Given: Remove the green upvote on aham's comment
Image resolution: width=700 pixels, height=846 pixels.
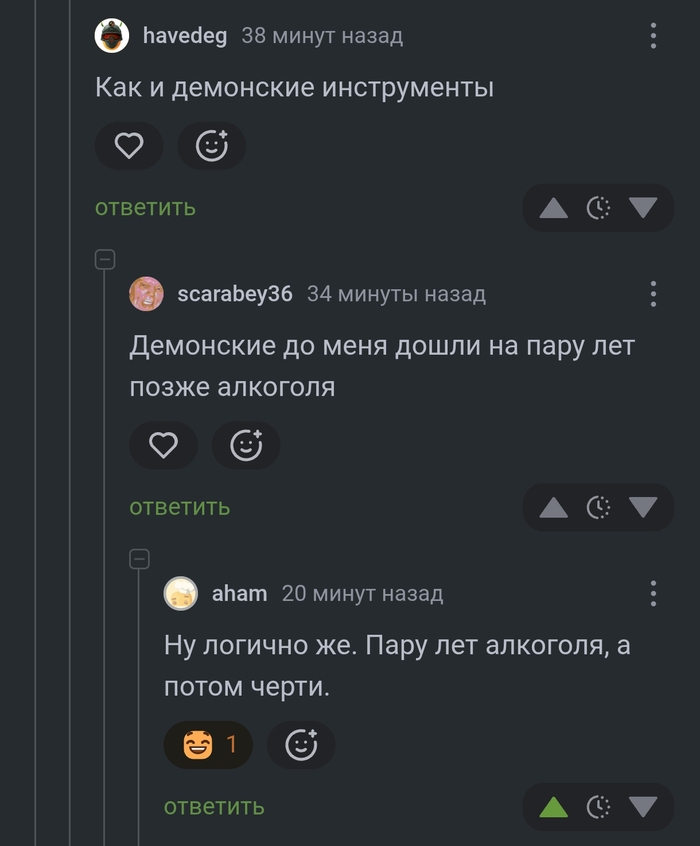Looking at the screenshot, I should [553, 807].
